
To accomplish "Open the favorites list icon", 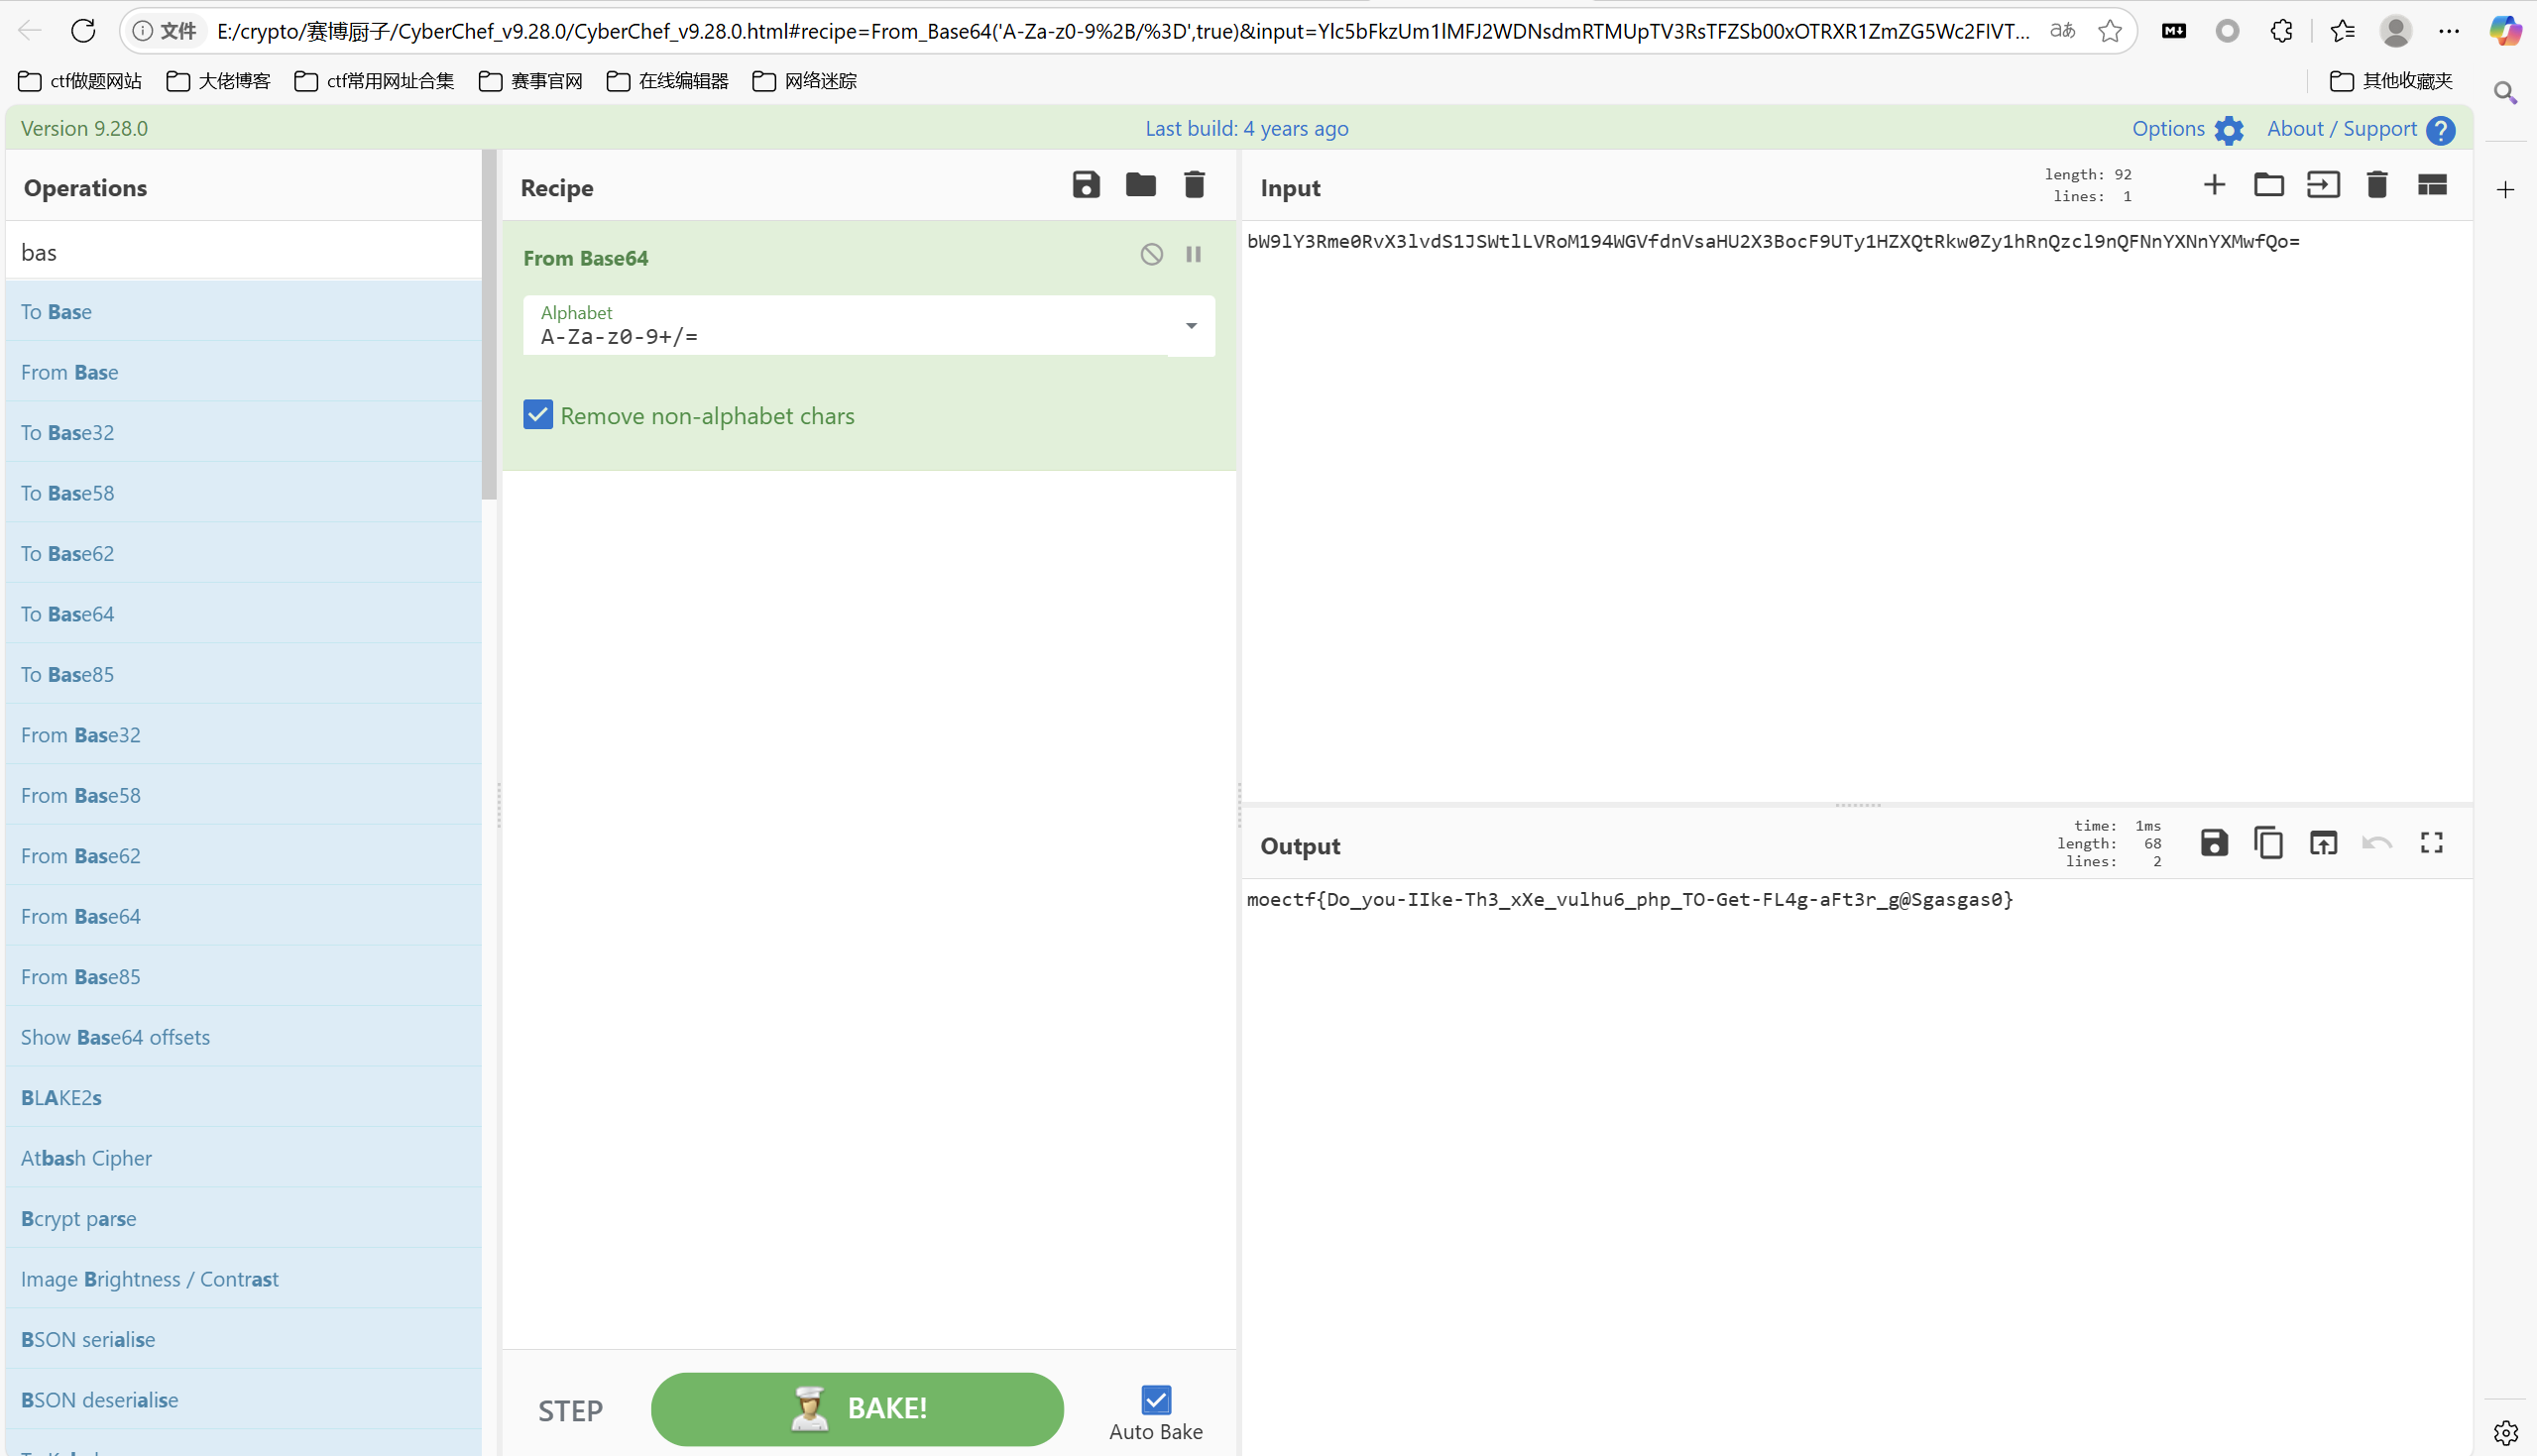I will pos(2342,31).
